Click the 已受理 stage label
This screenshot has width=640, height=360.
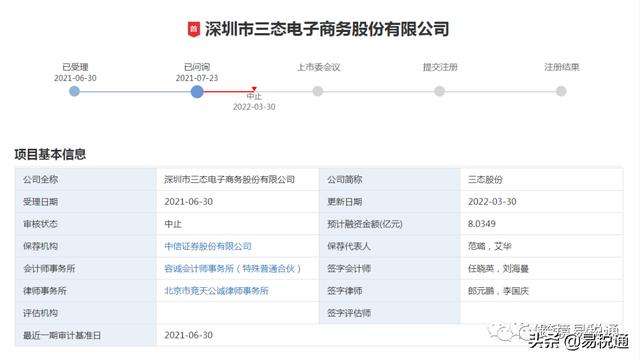click(x=75, y=67)
